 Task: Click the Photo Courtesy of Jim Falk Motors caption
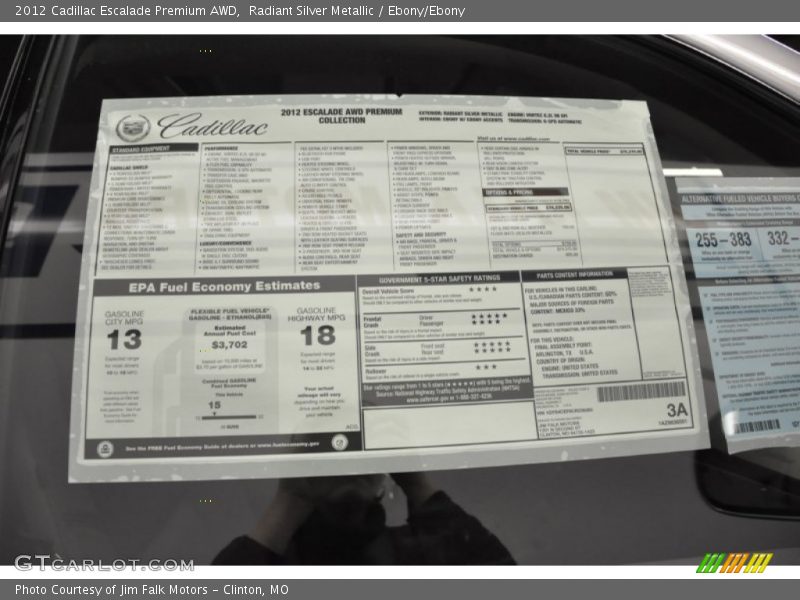point(152,590)
